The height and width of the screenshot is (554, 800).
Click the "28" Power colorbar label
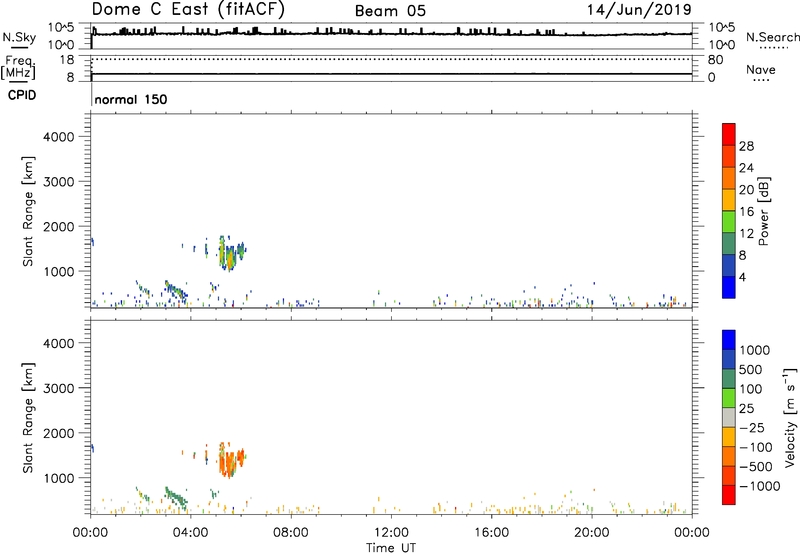[x=746, y=146]
